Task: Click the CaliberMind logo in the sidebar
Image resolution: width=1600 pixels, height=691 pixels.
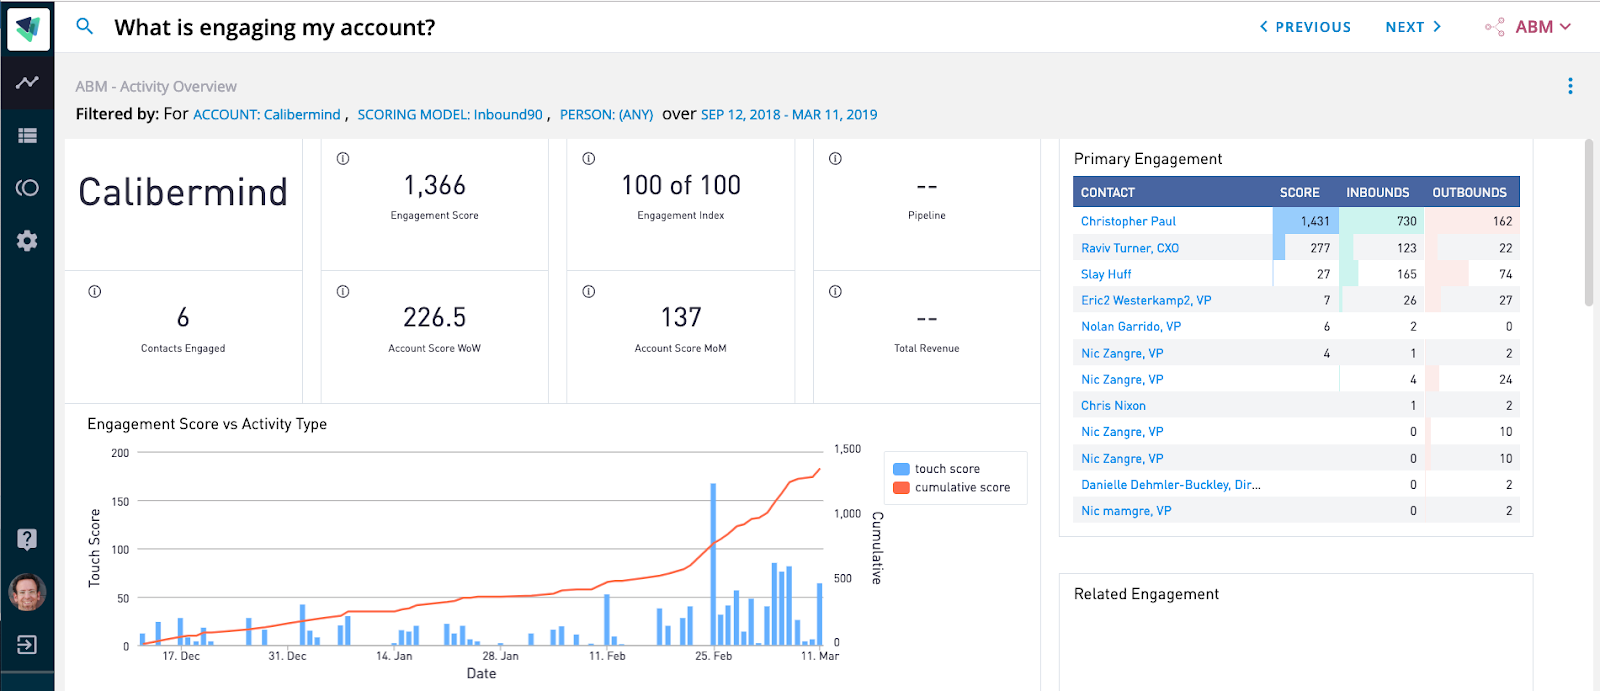Action: click(x=28, y=28)
